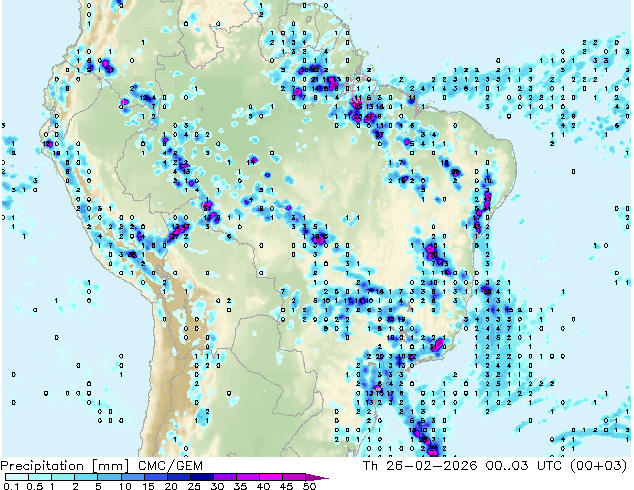This screenshot has height=490, width=634.
Task: Select the 1–2 mm legend color swatch
Action: click(63, 477)
